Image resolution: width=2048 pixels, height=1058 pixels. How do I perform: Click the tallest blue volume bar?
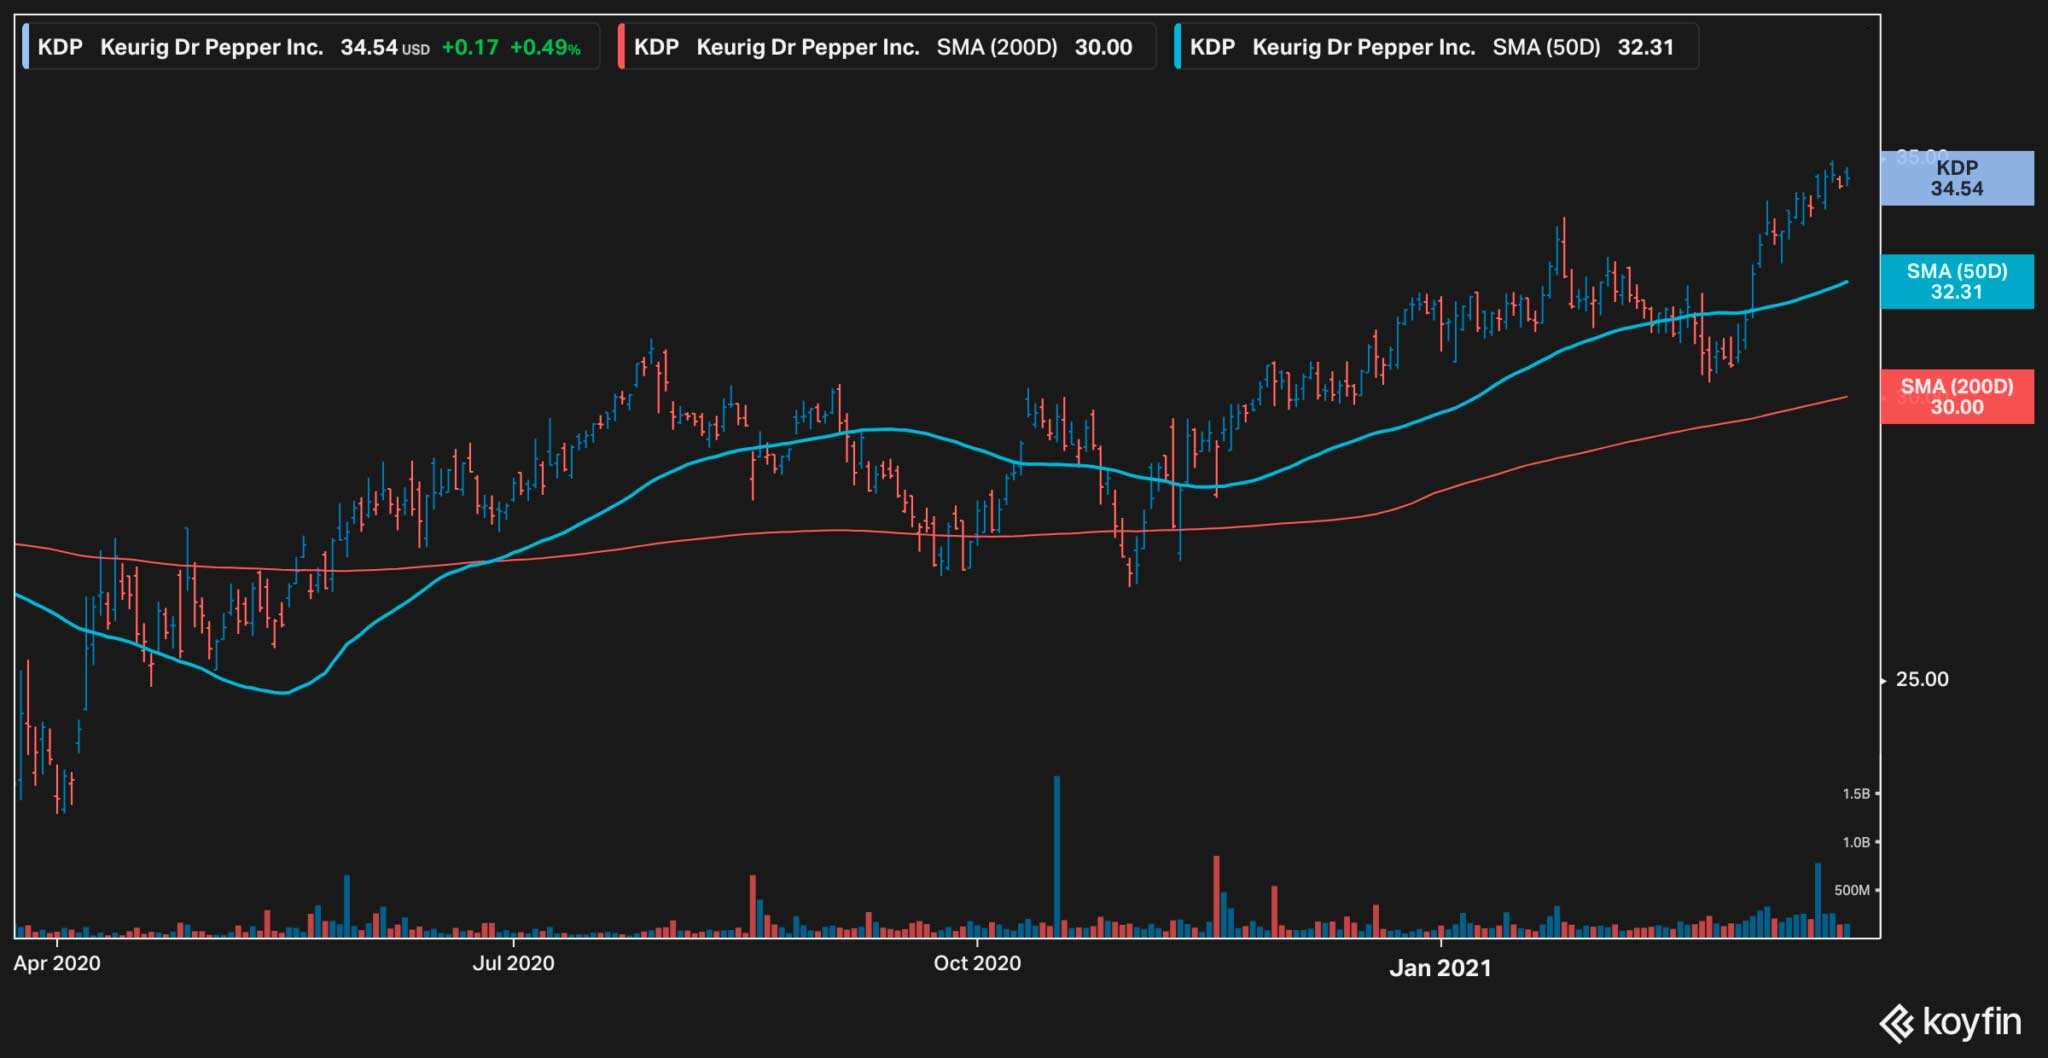tap(1057, 856)
